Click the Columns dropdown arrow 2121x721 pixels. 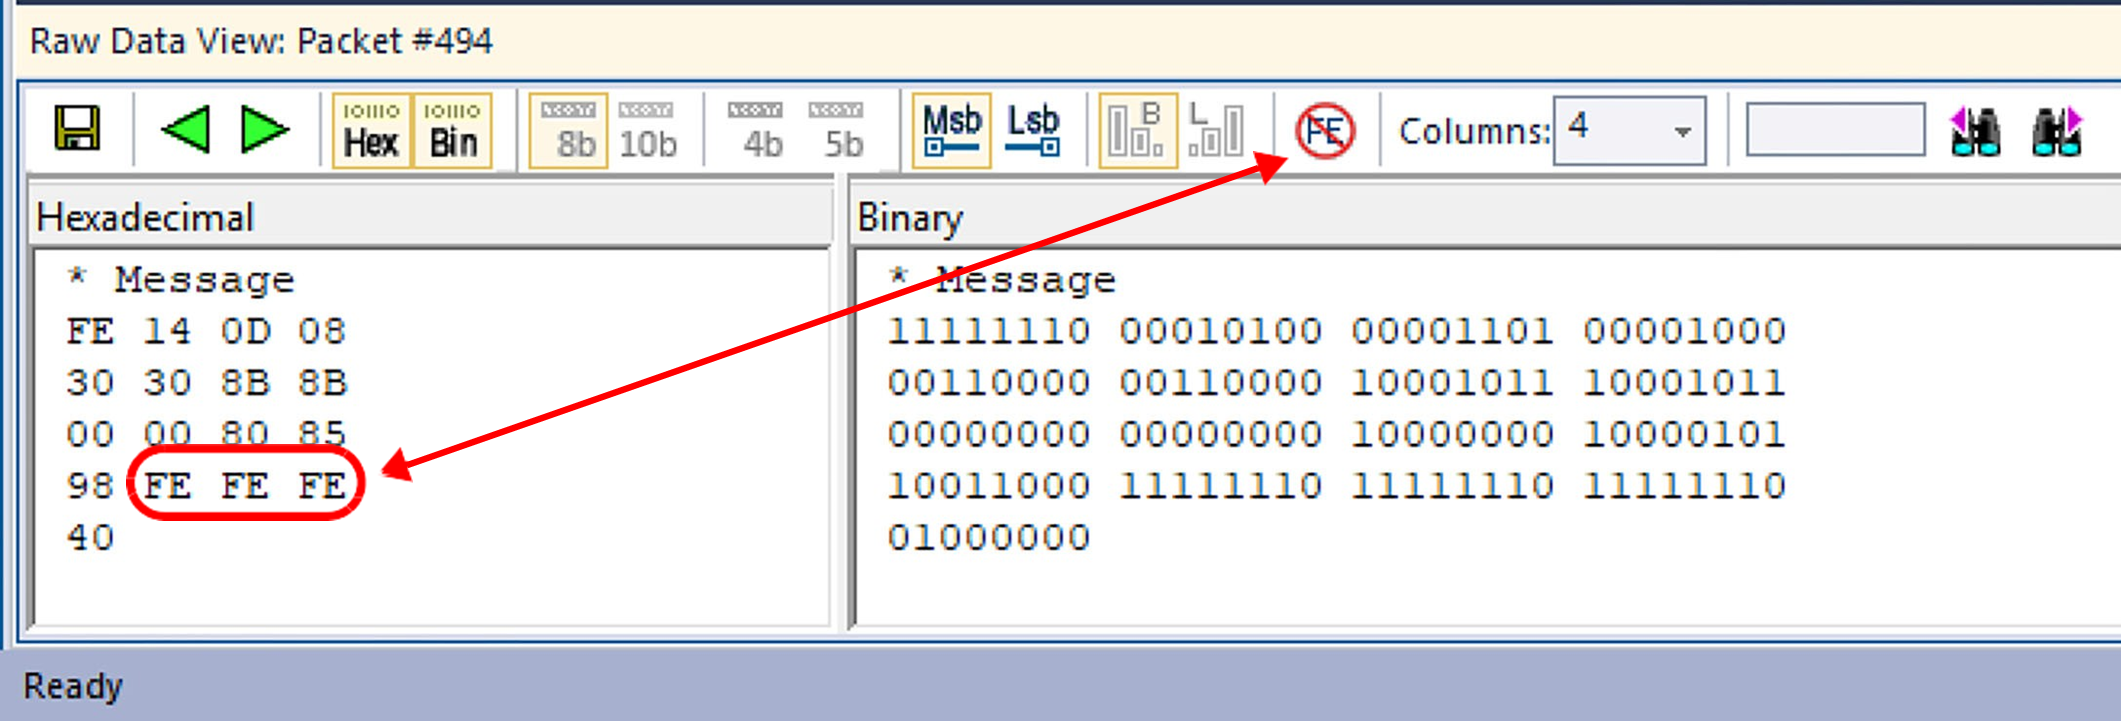pos(1682,131)
